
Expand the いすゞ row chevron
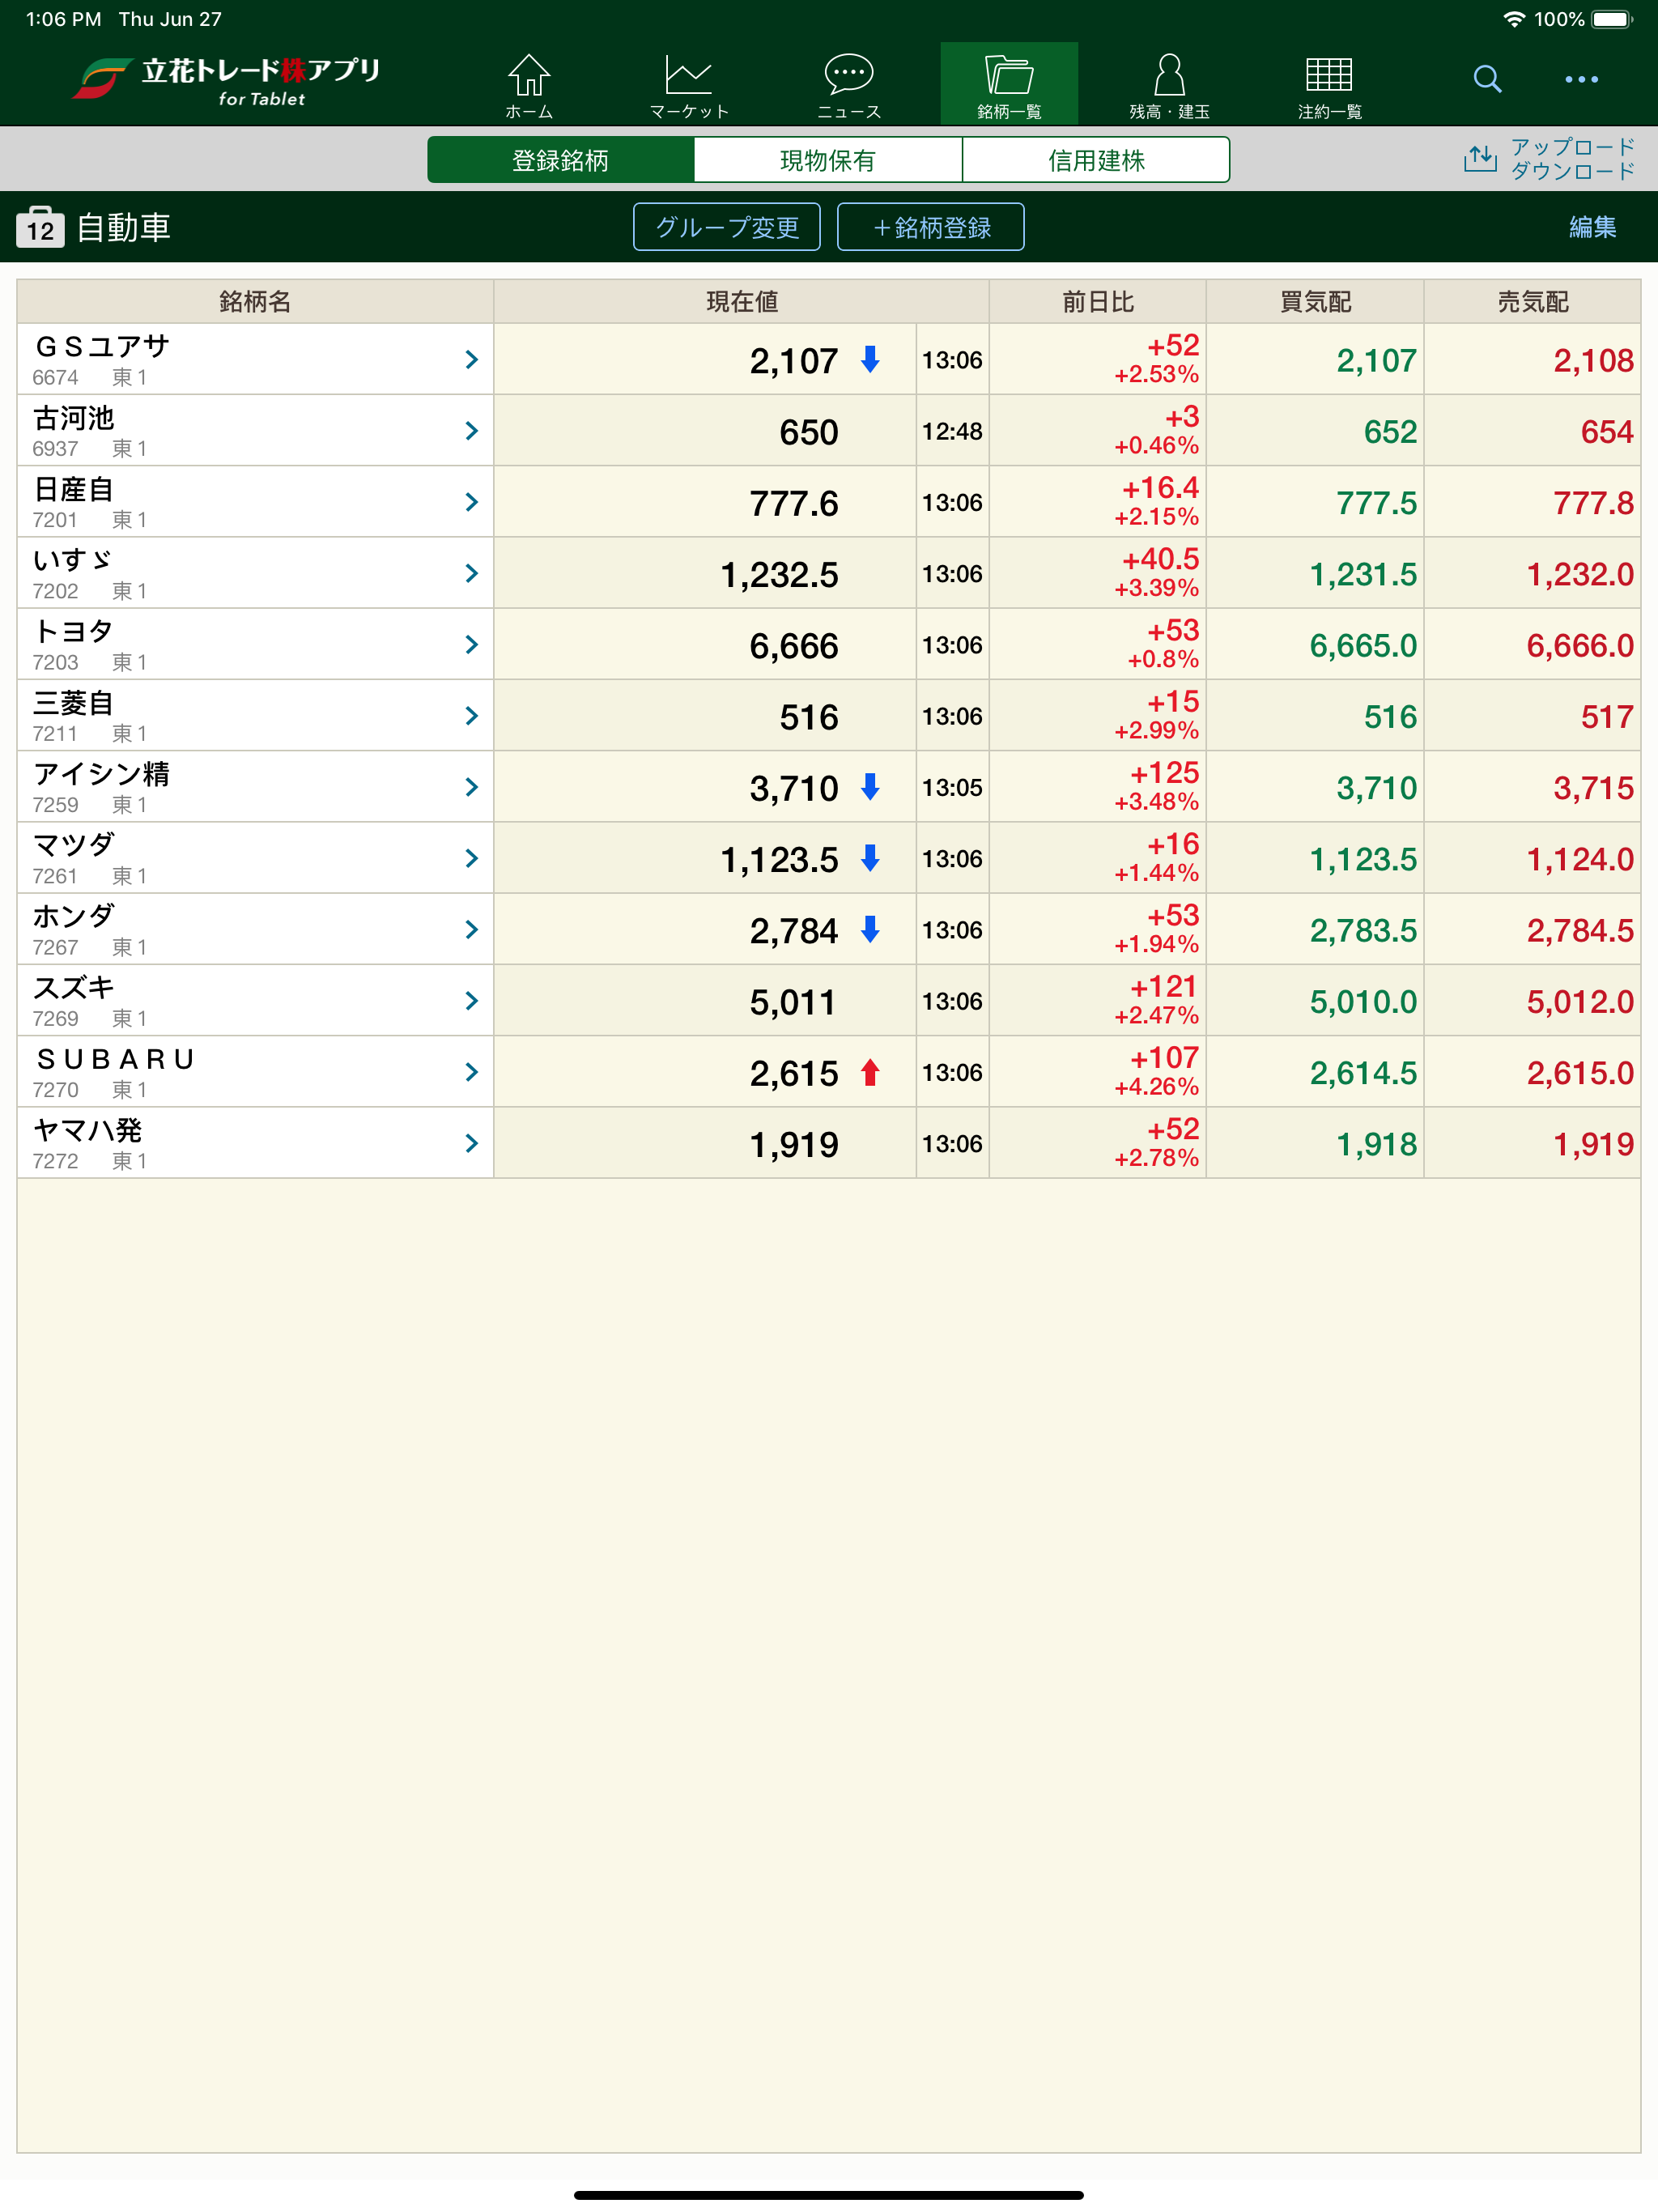pyautogui.click(x=472, y=573)
